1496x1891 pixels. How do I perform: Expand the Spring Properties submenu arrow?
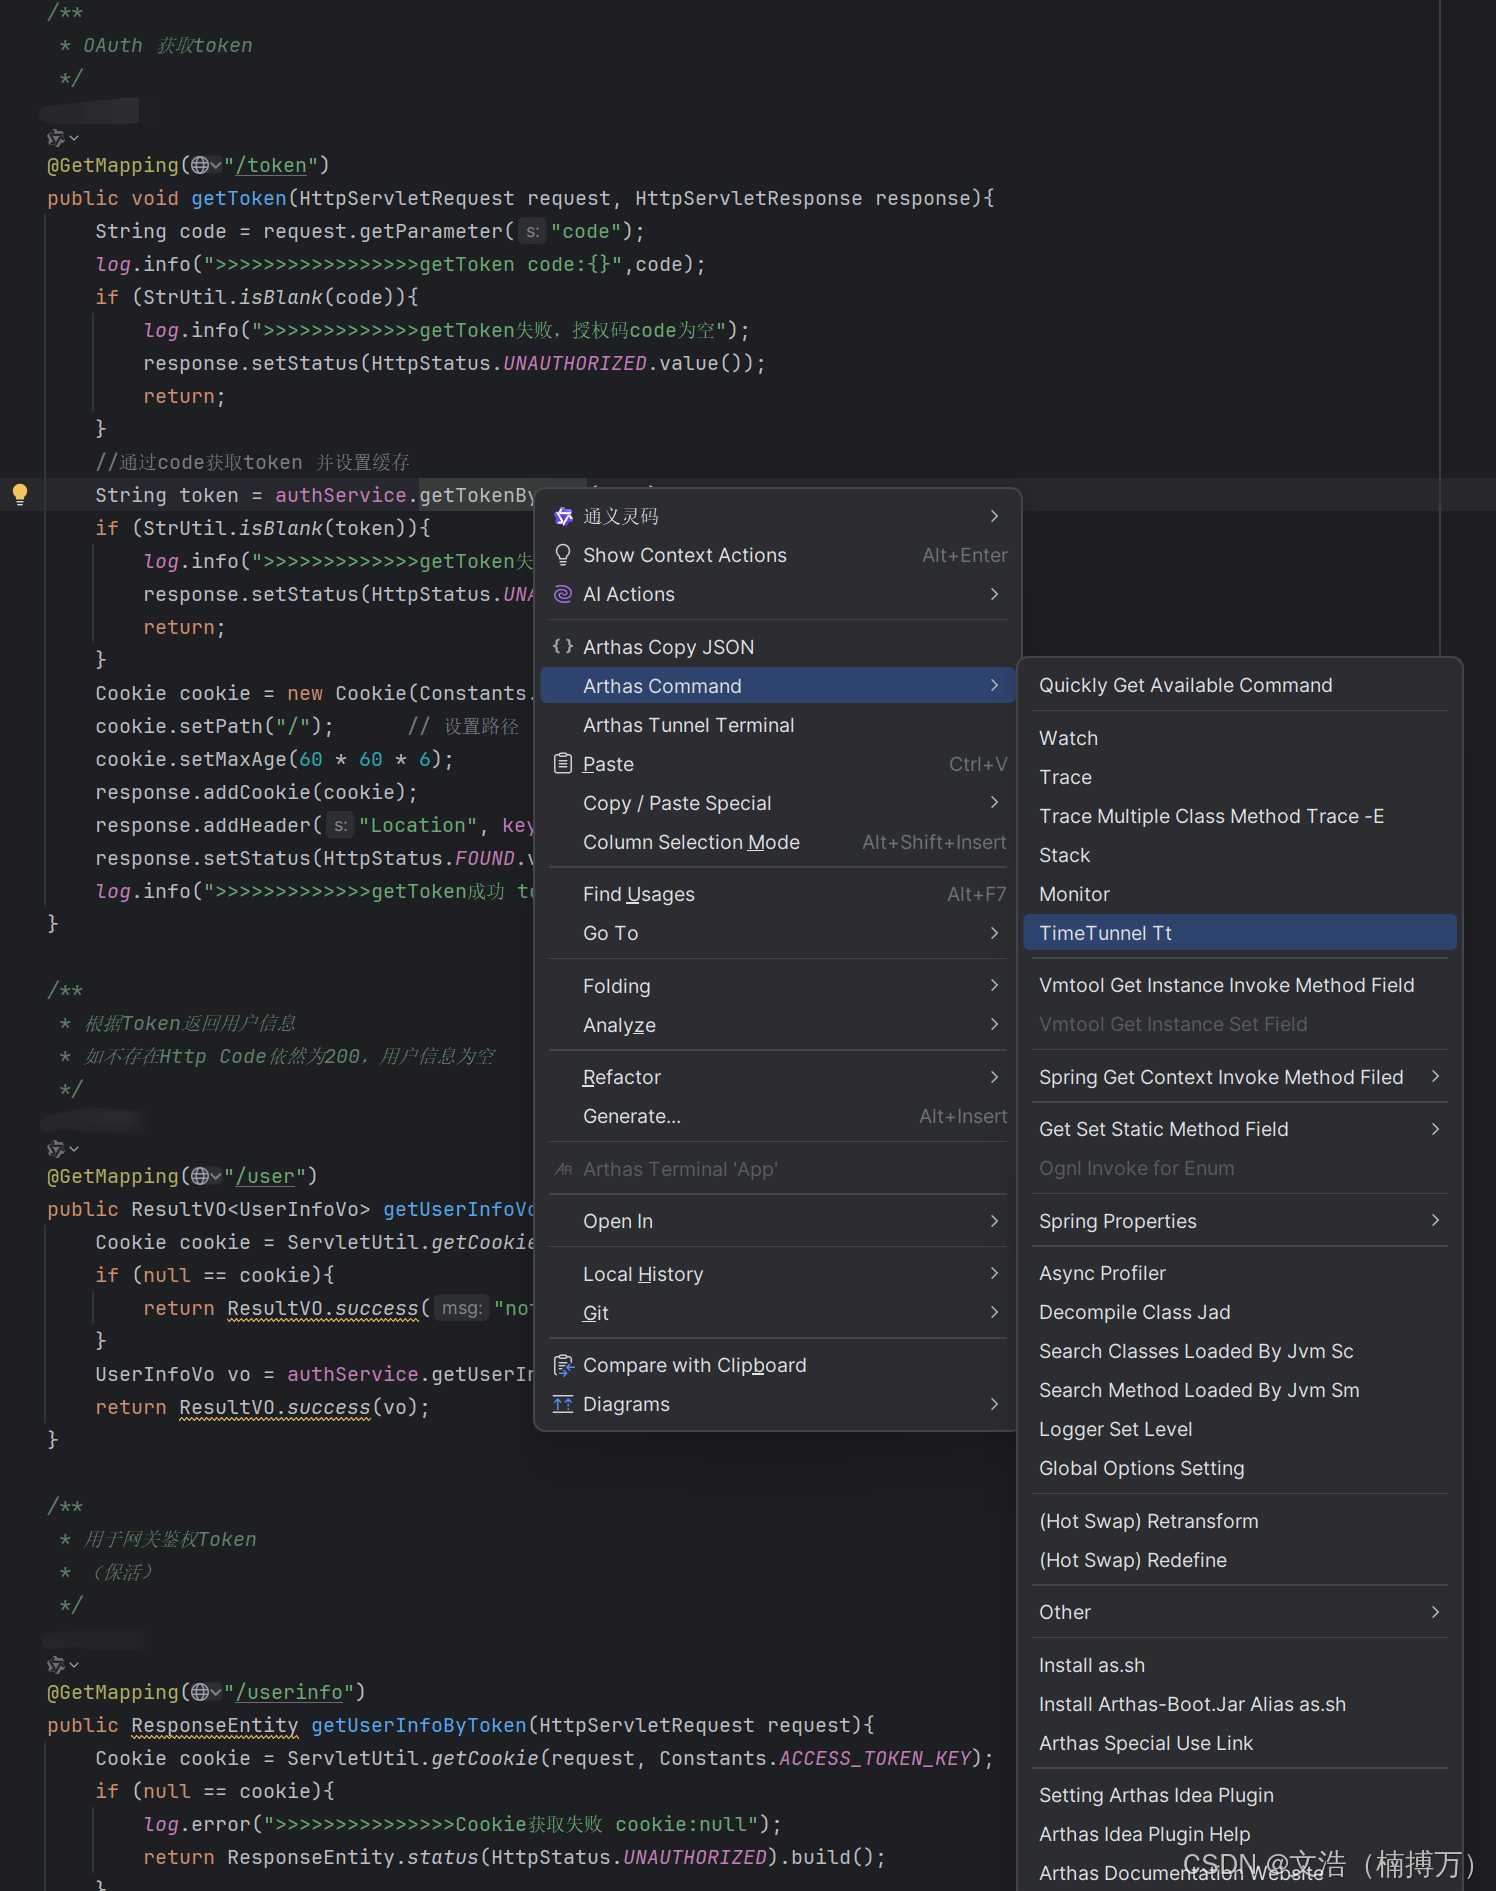coord(1436,1221)
